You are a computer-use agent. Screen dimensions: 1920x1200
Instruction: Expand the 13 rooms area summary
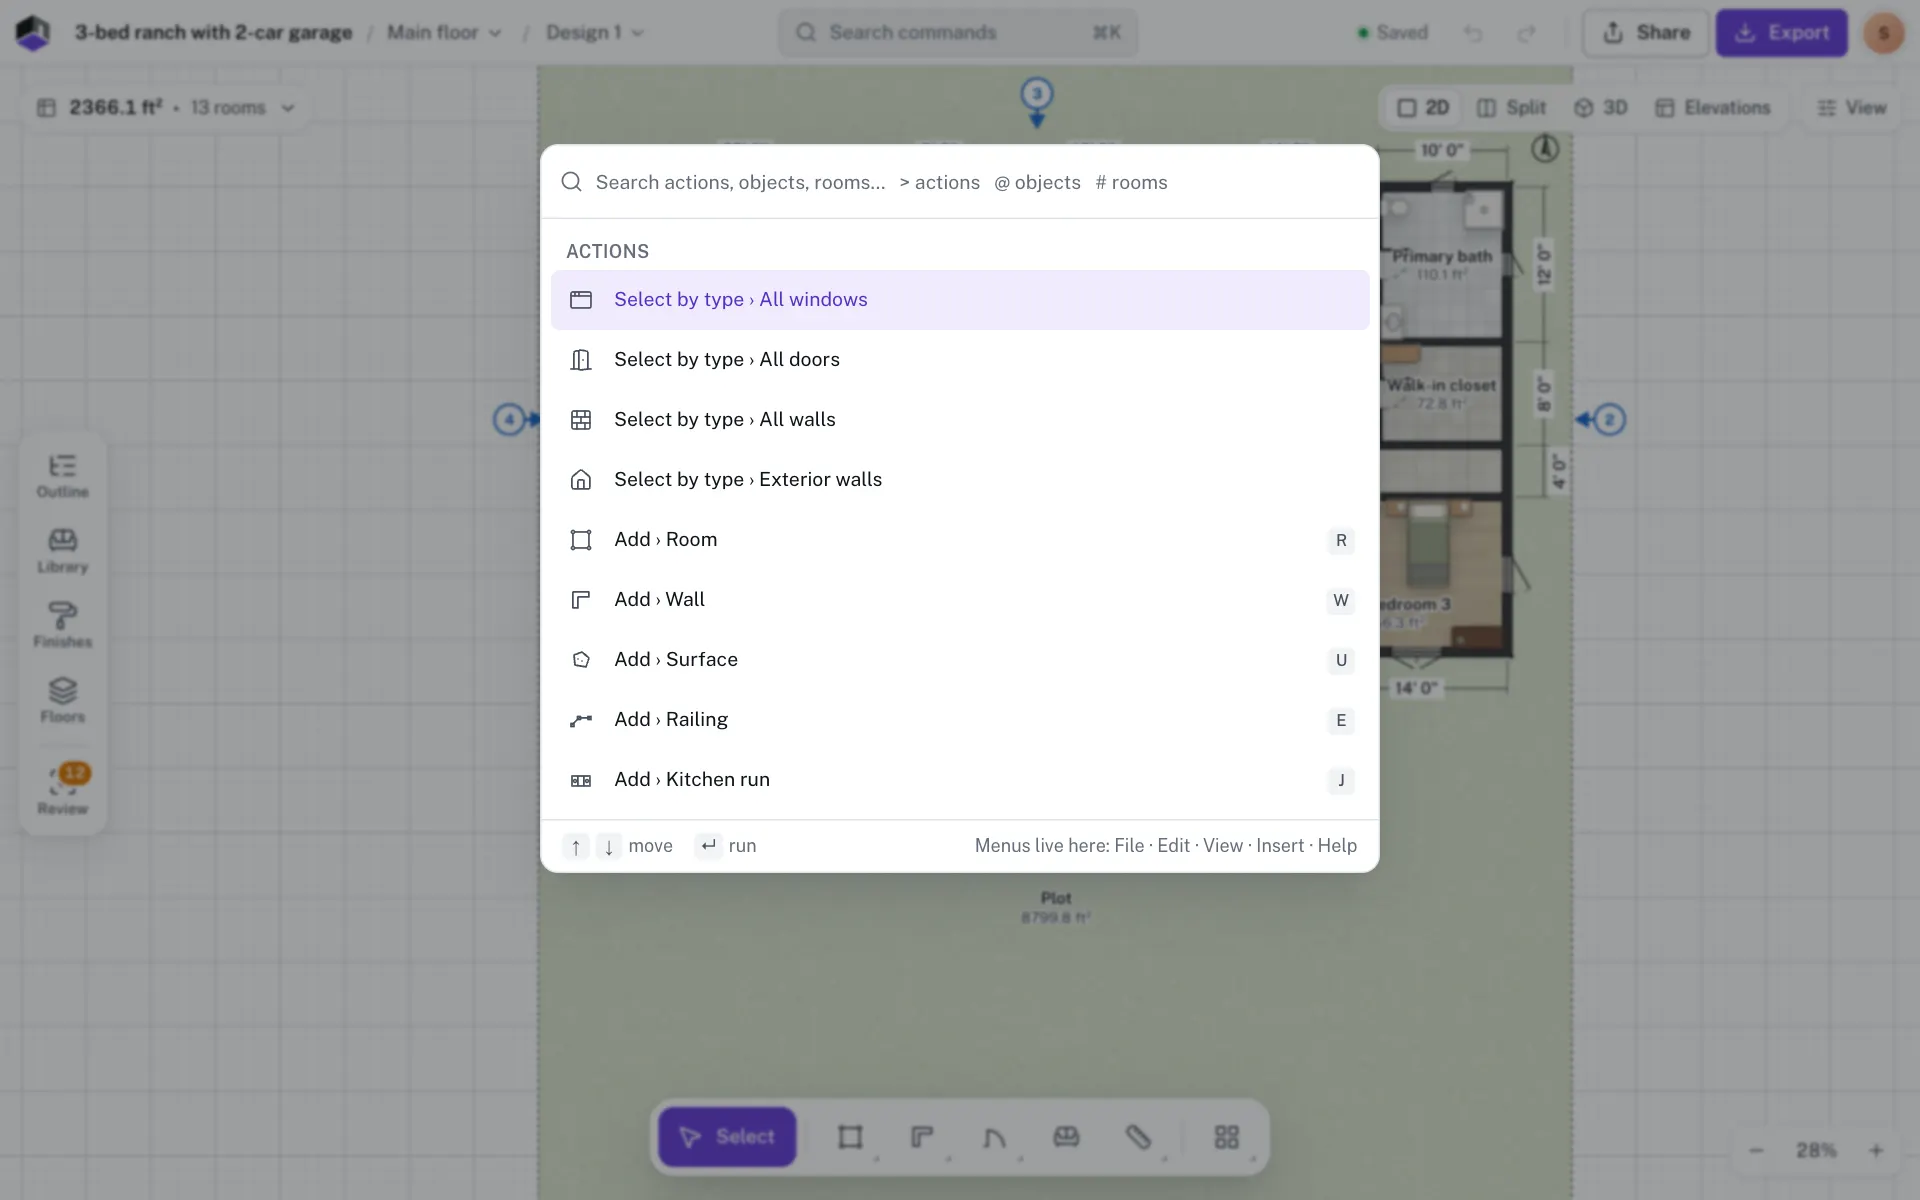tap(166, 107)
